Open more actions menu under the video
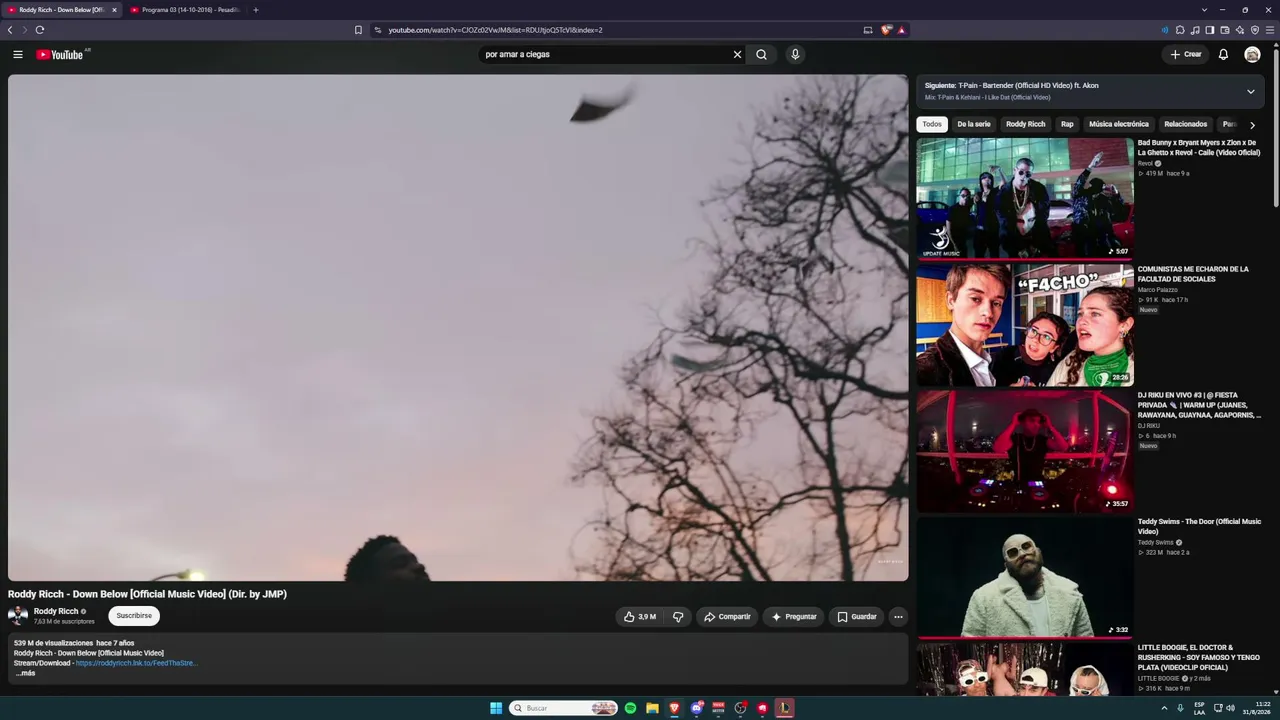1280x720 pixels. (x=898, y=617)
